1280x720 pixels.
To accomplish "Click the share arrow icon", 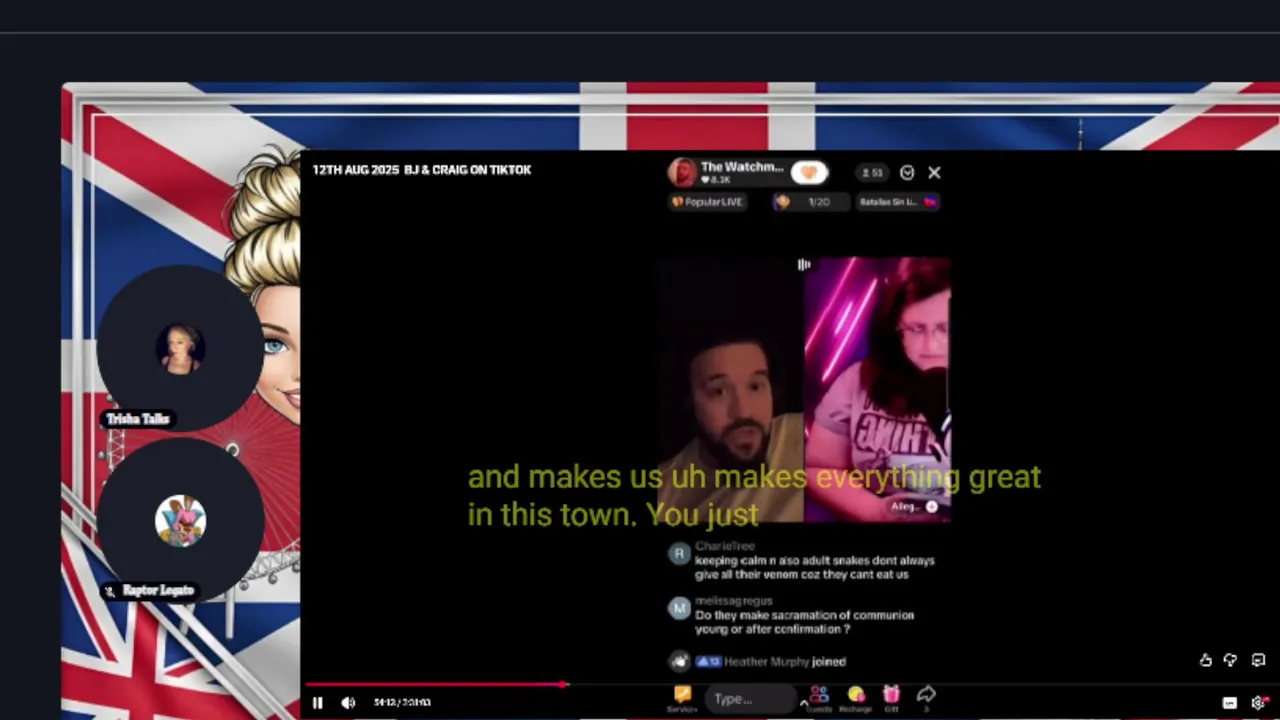I will click(926, 697).
